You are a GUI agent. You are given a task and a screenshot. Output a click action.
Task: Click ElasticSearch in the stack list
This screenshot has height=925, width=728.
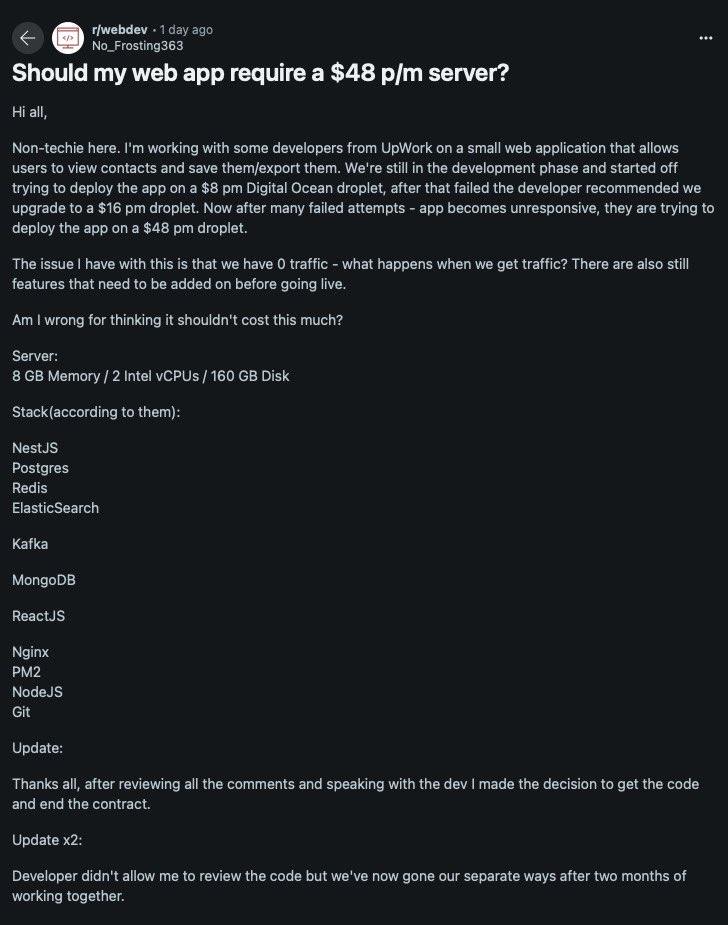click(x=55, y=507)
